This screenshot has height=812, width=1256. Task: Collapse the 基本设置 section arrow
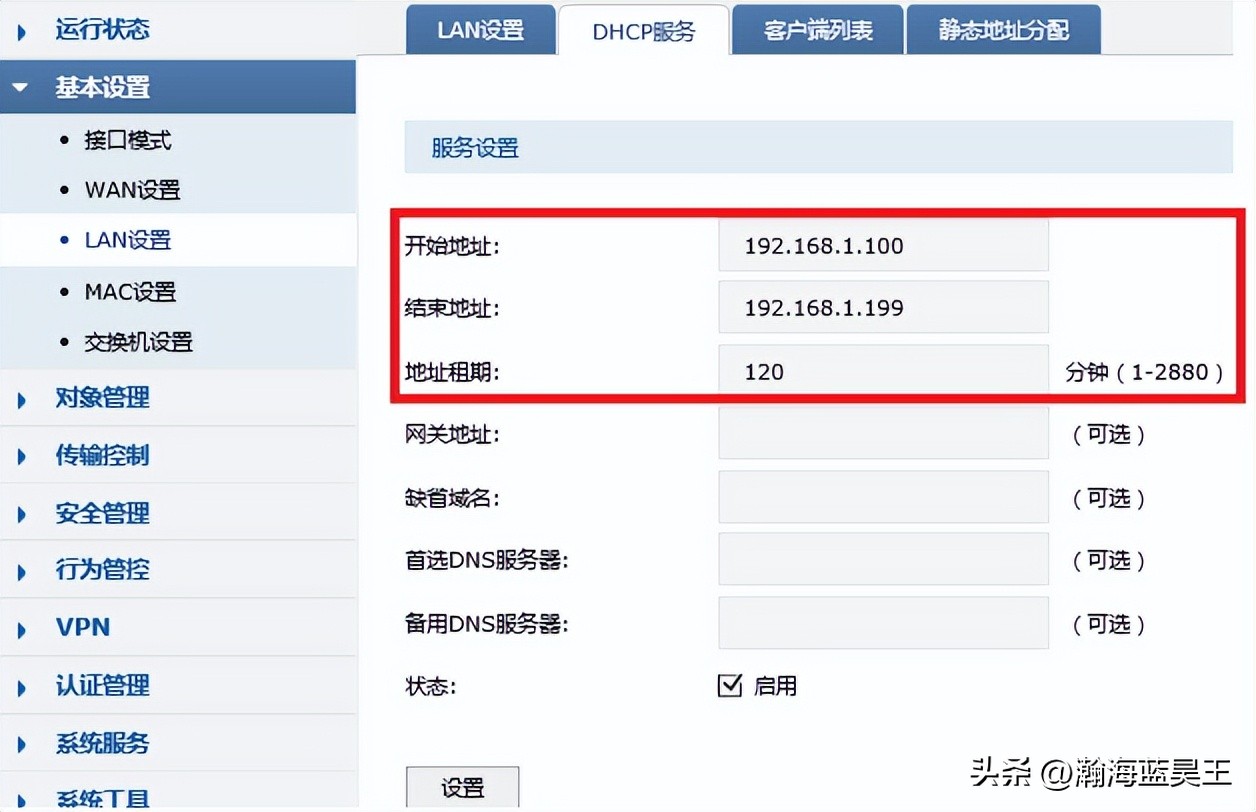tap(22, 87)
